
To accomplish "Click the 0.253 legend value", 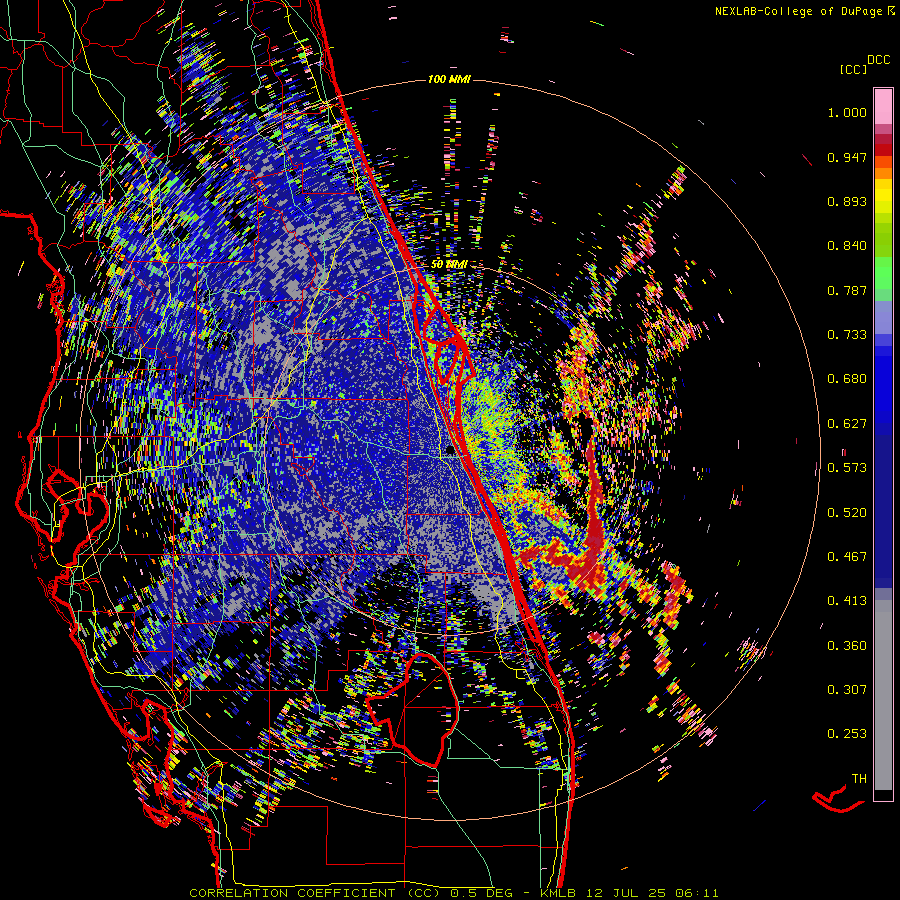I will pos(847,734).
